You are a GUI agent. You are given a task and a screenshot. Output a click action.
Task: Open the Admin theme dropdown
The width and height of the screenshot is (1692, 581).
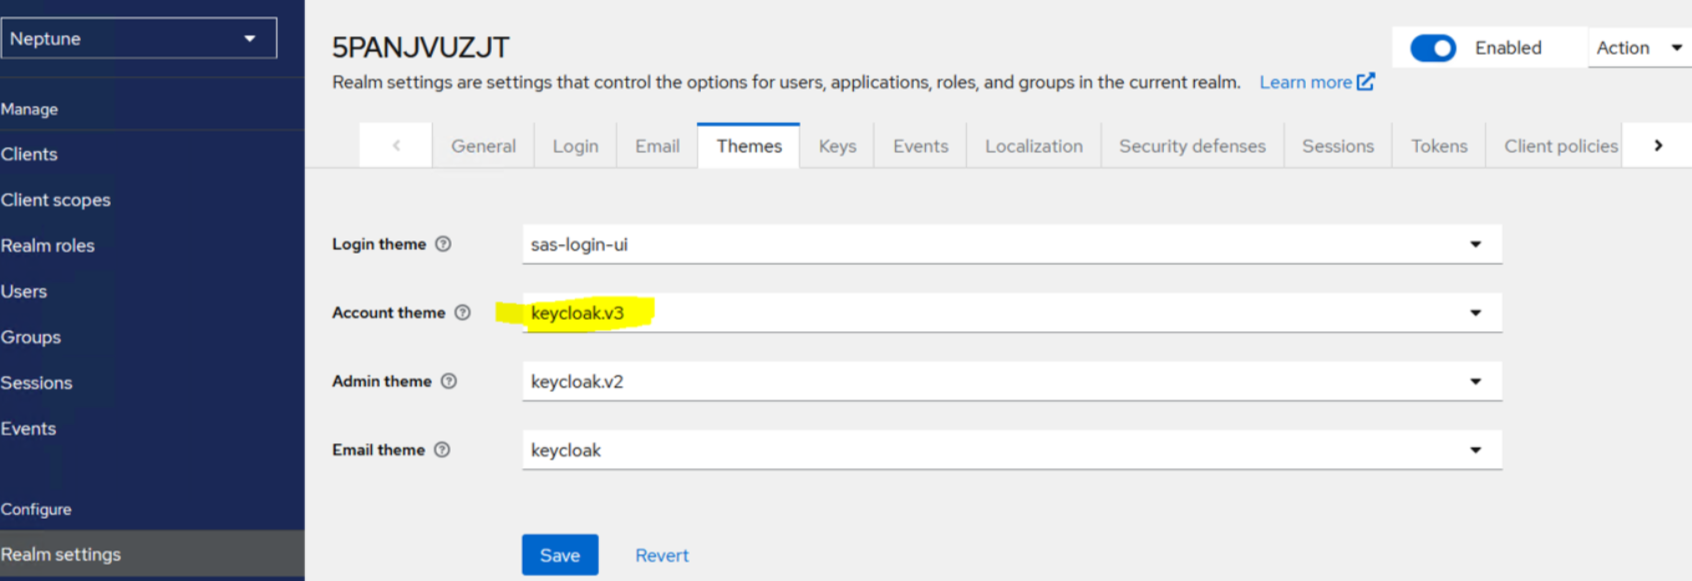[x=1010, y=382]
